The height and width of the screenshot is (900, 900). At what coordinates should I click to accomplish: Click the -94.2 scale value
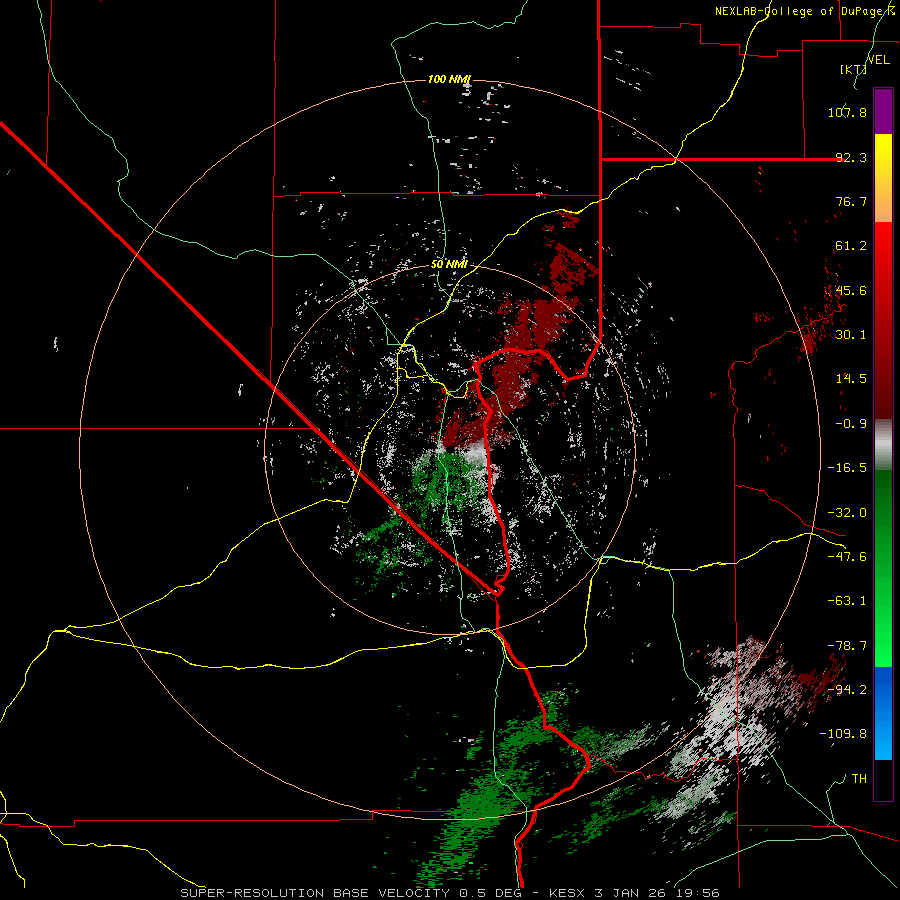point(847,690)
